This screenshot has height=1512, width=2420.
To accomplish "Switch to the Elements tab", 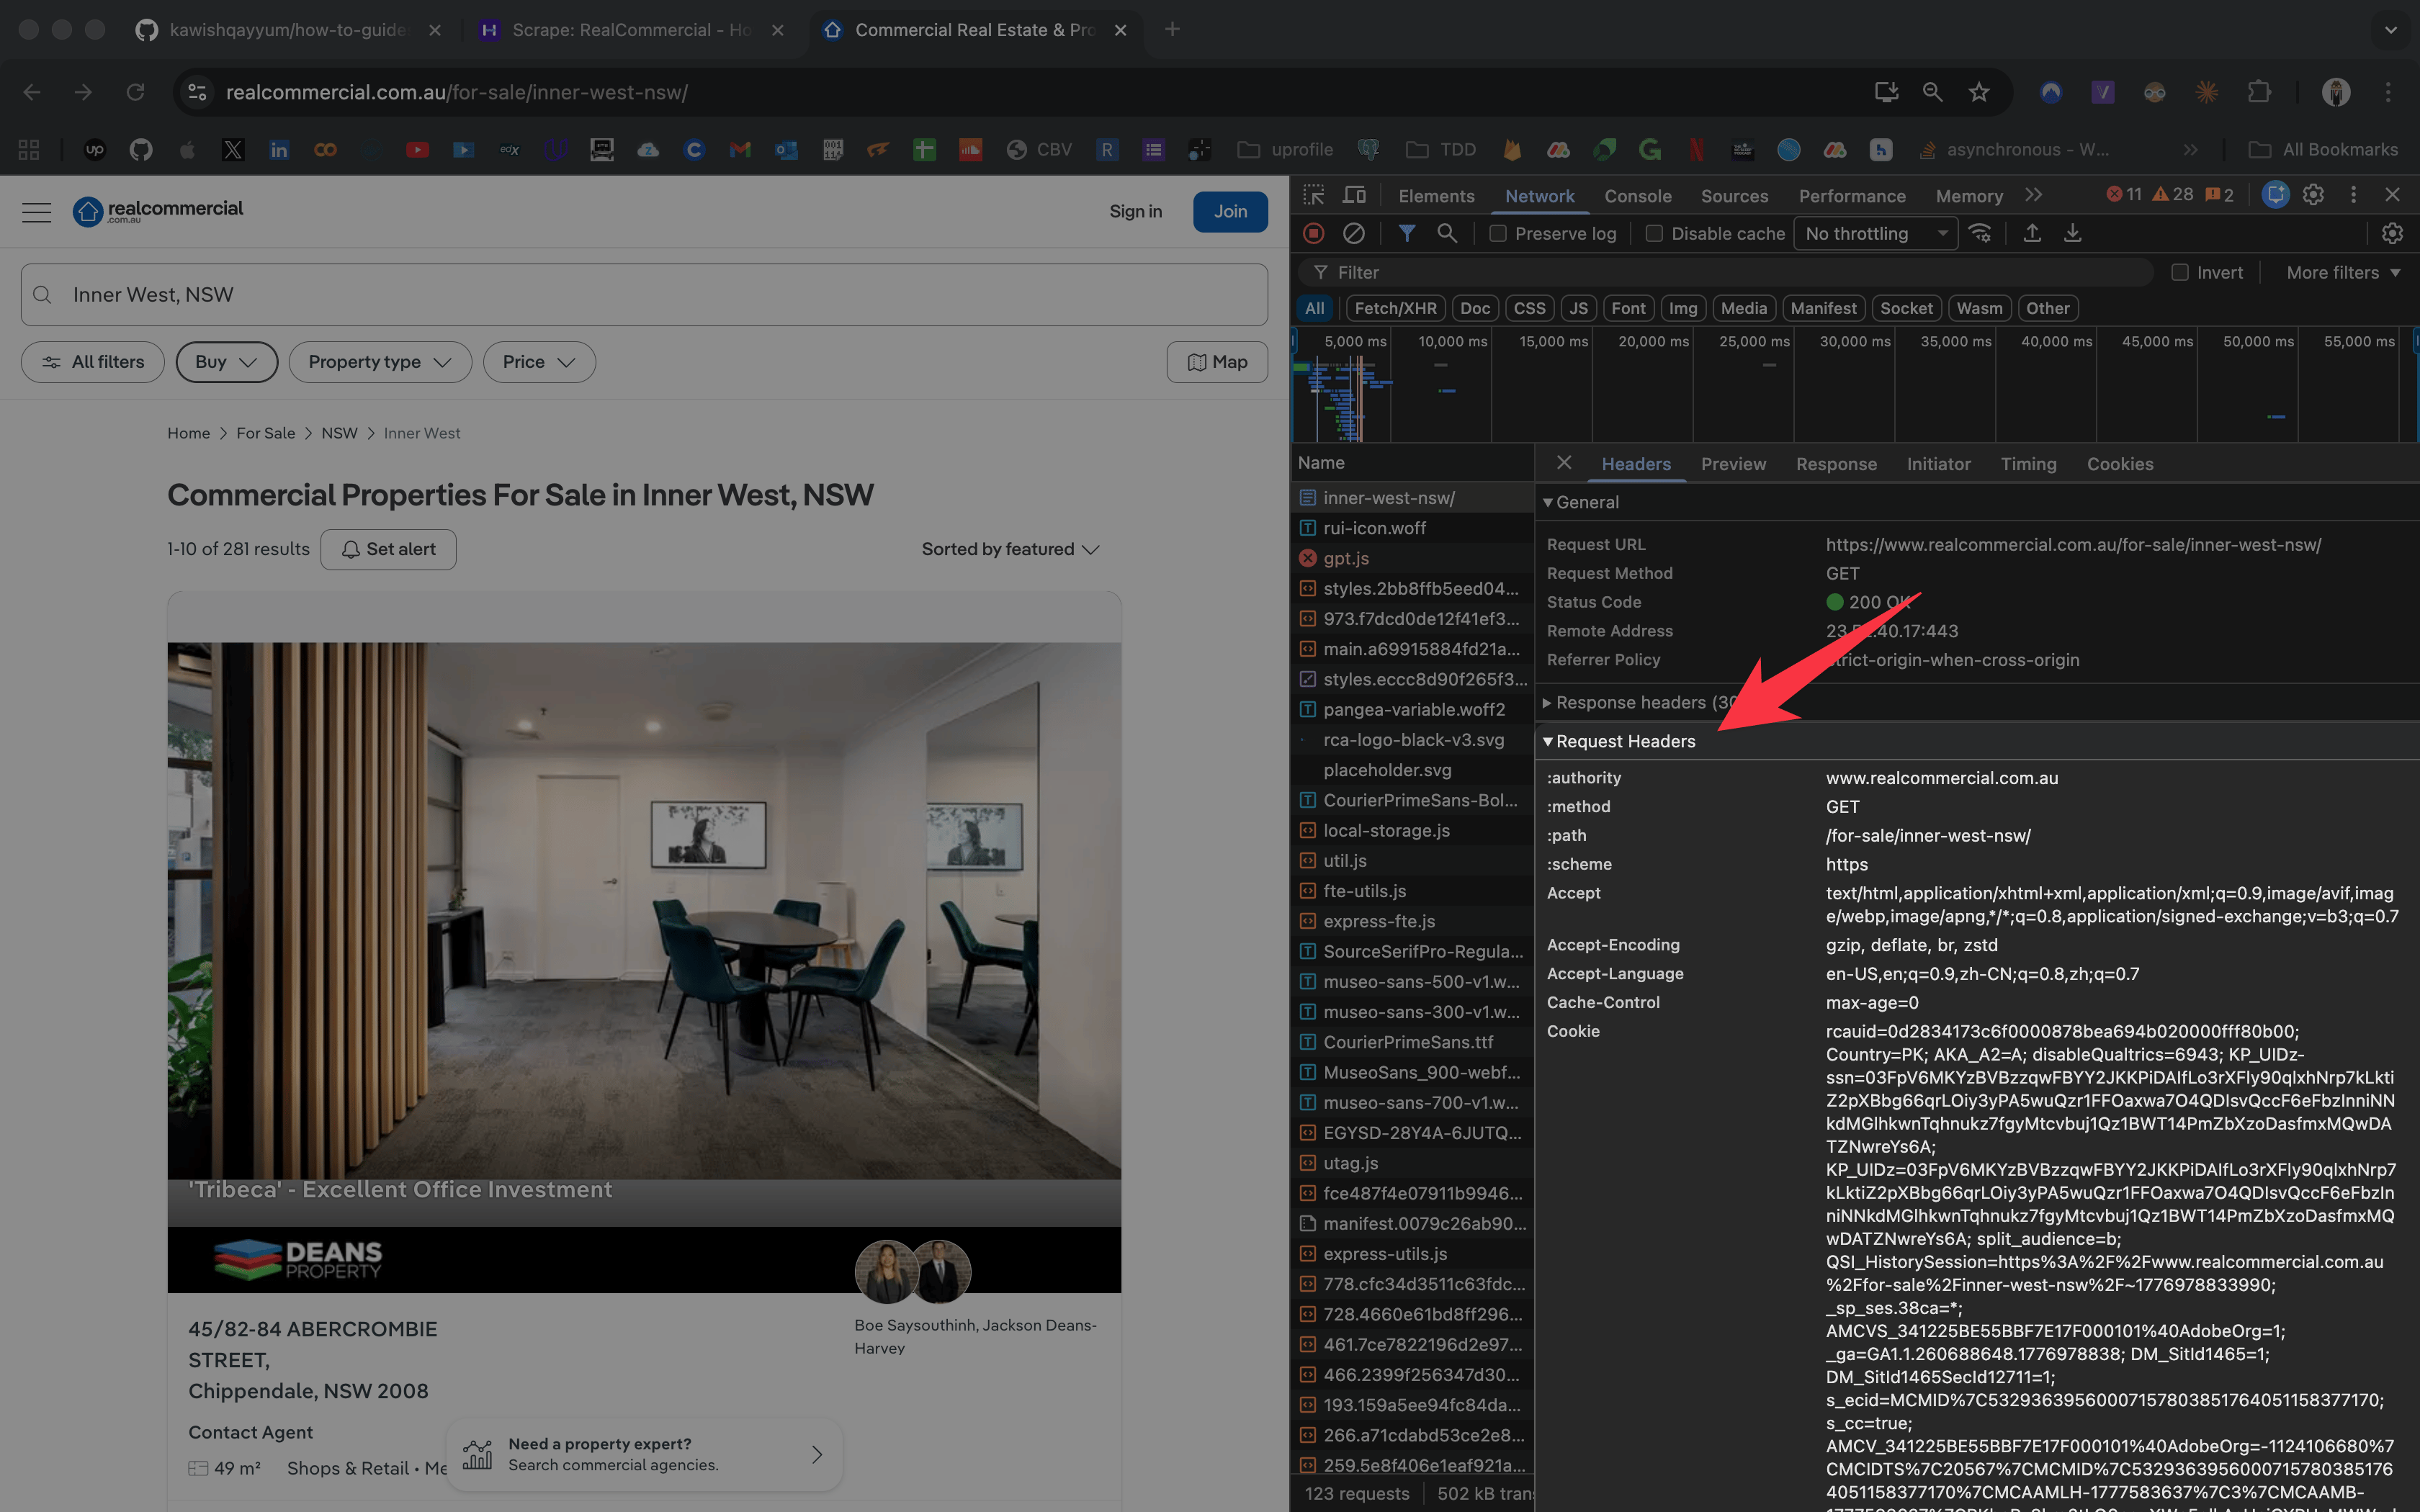I will pyautogui.click(x=1436, y=196).
